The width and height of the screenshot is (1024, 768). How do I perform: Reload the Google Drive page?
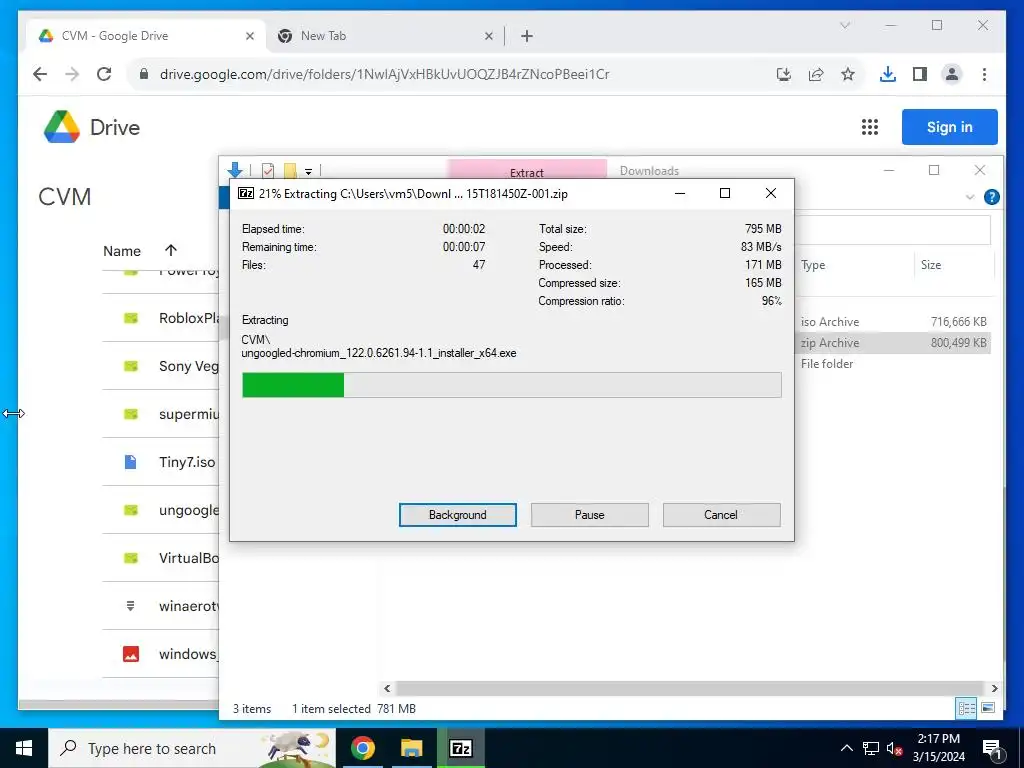click(104, 74)
